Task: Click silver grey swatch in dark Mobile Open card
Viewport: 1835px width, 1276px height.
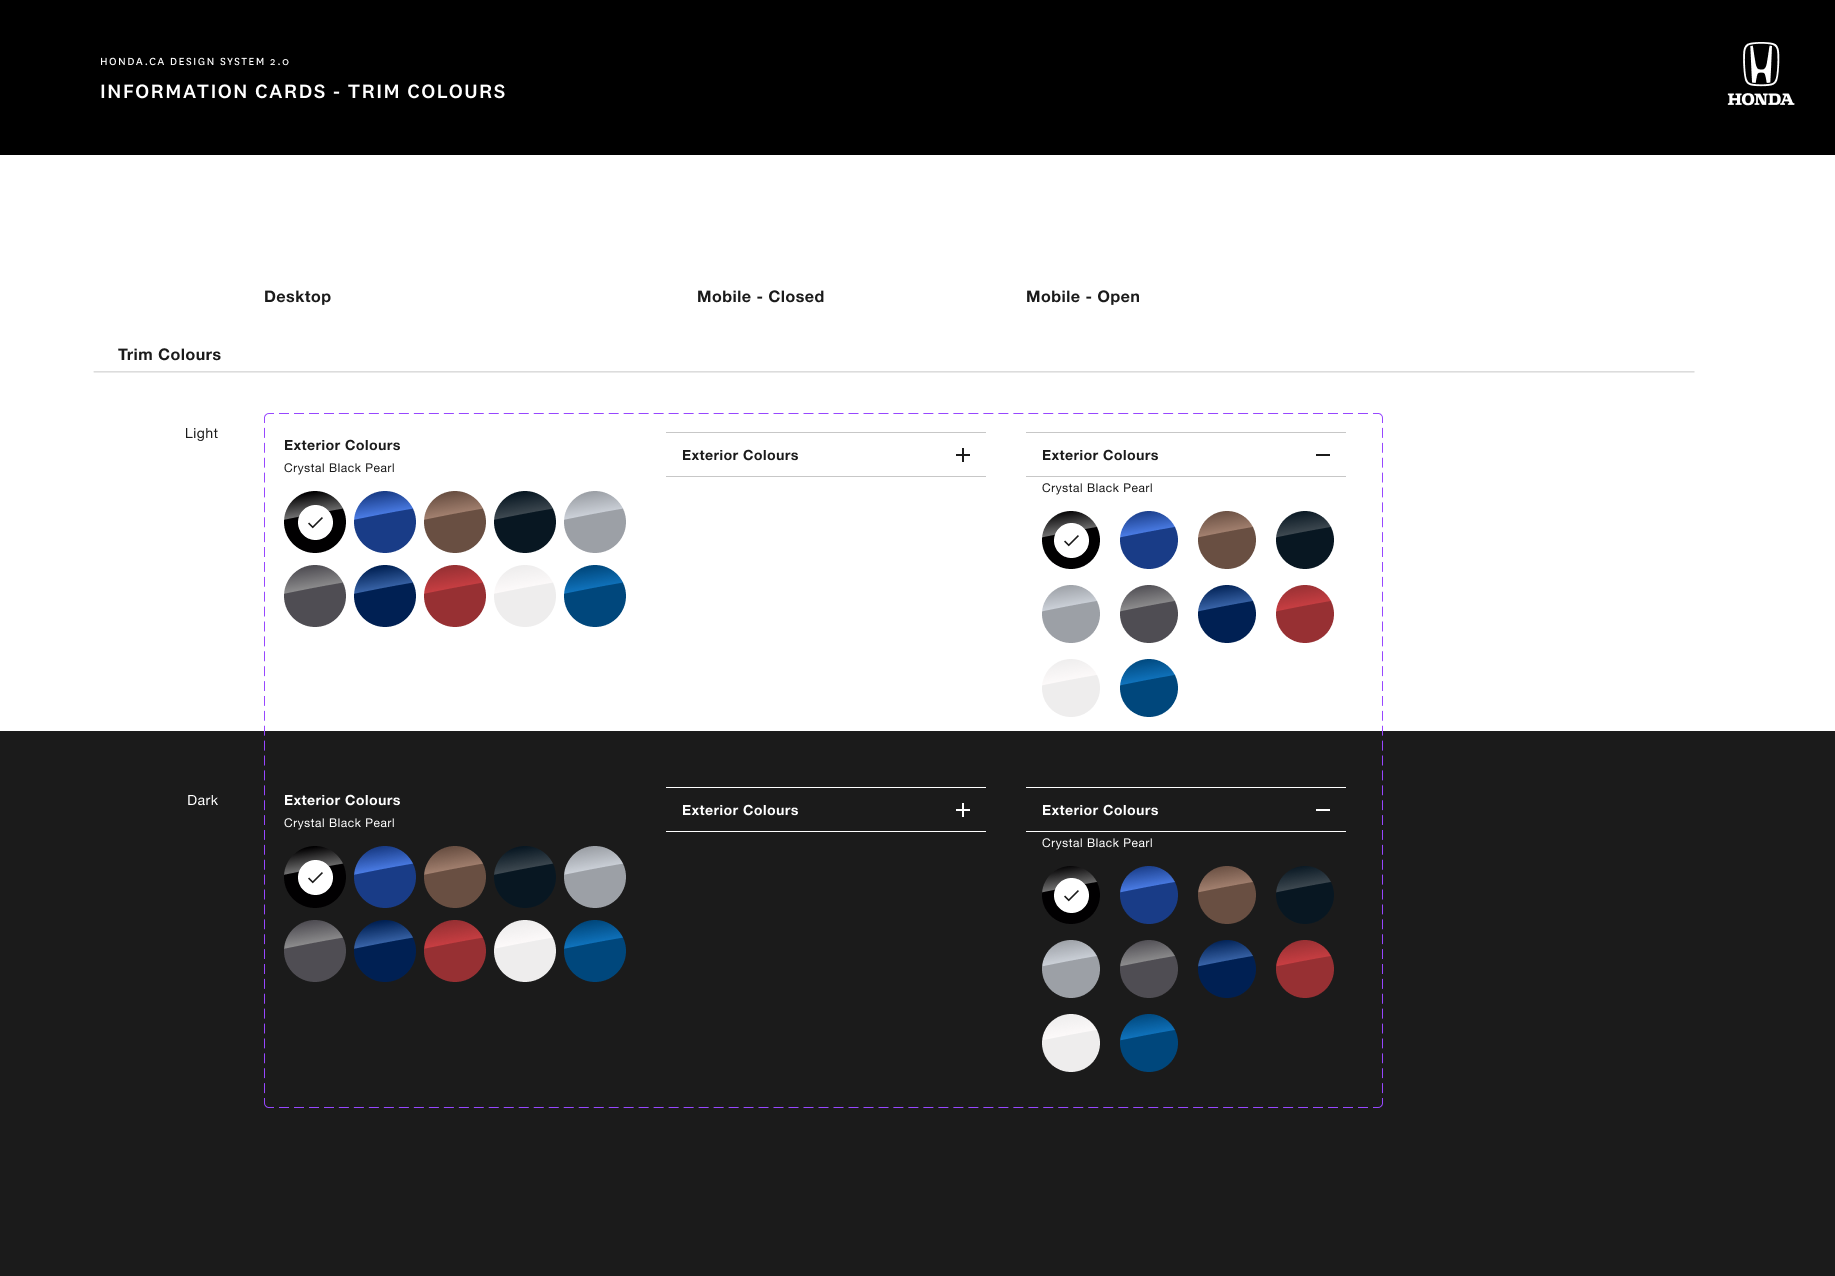Action: tap(1071, 969)
